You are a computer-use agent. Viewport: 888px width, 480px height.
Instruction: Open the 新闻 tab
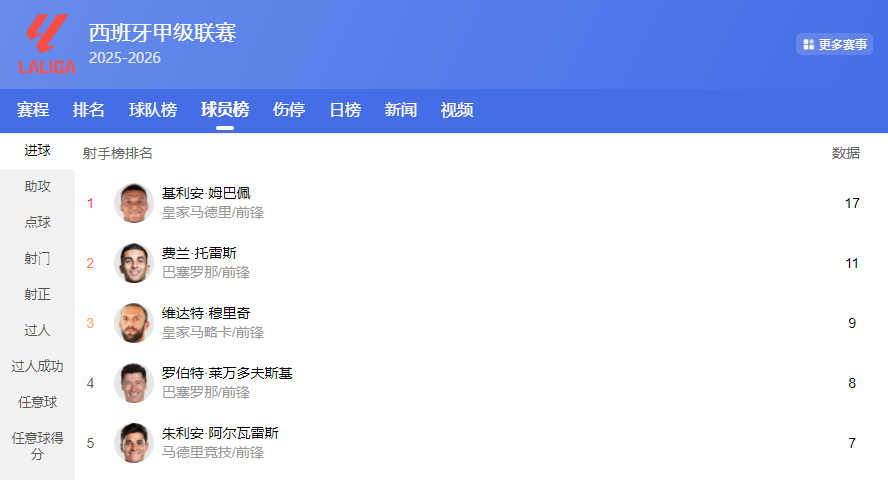[400, 110]
